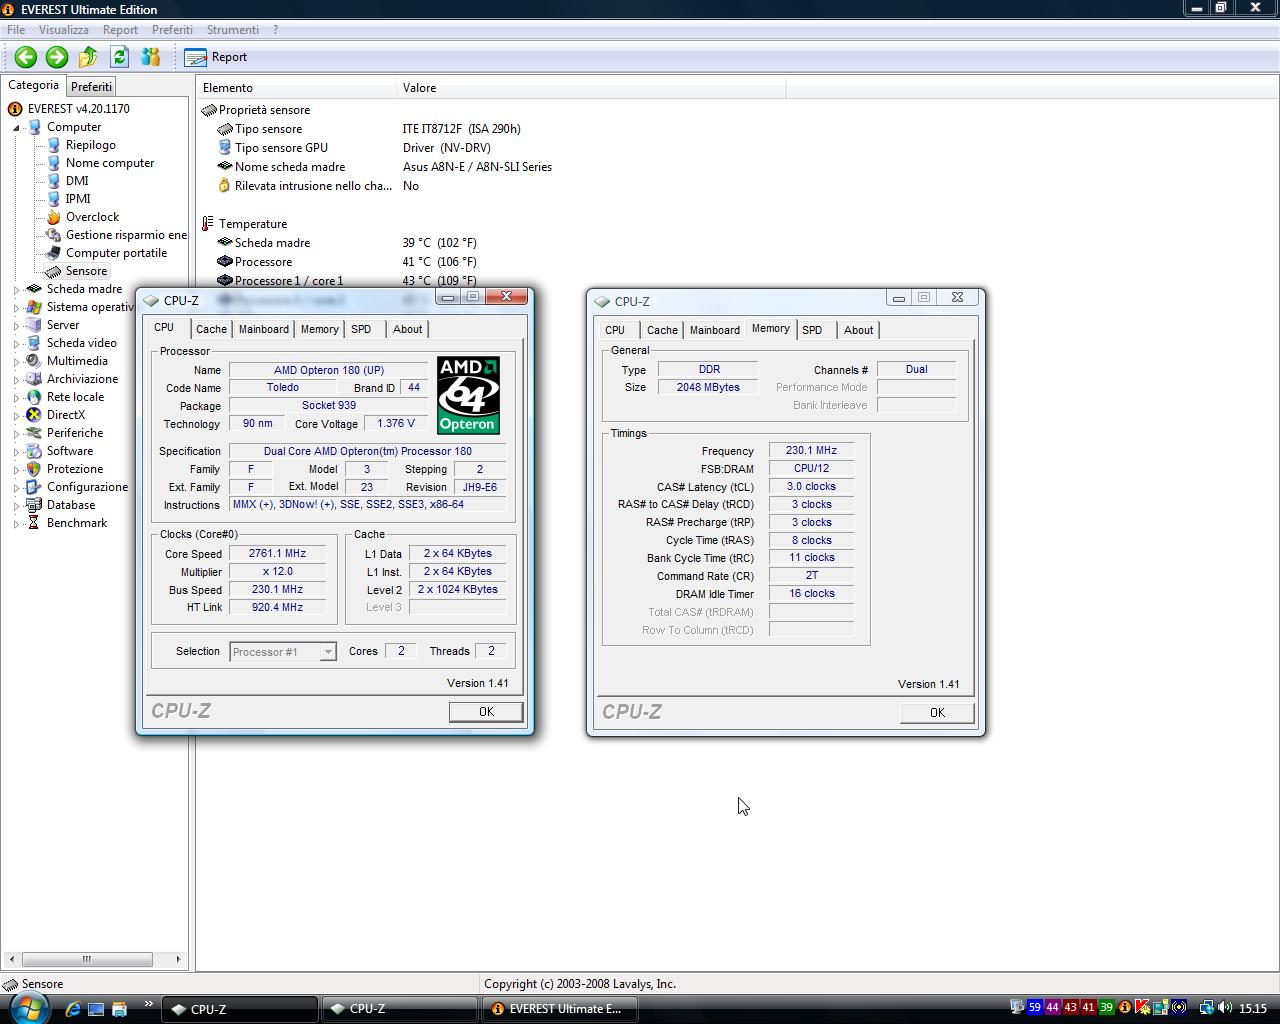Expand the Rete locale tree node
This screenshot has height=1024, width=1280.
click(17, 398)
